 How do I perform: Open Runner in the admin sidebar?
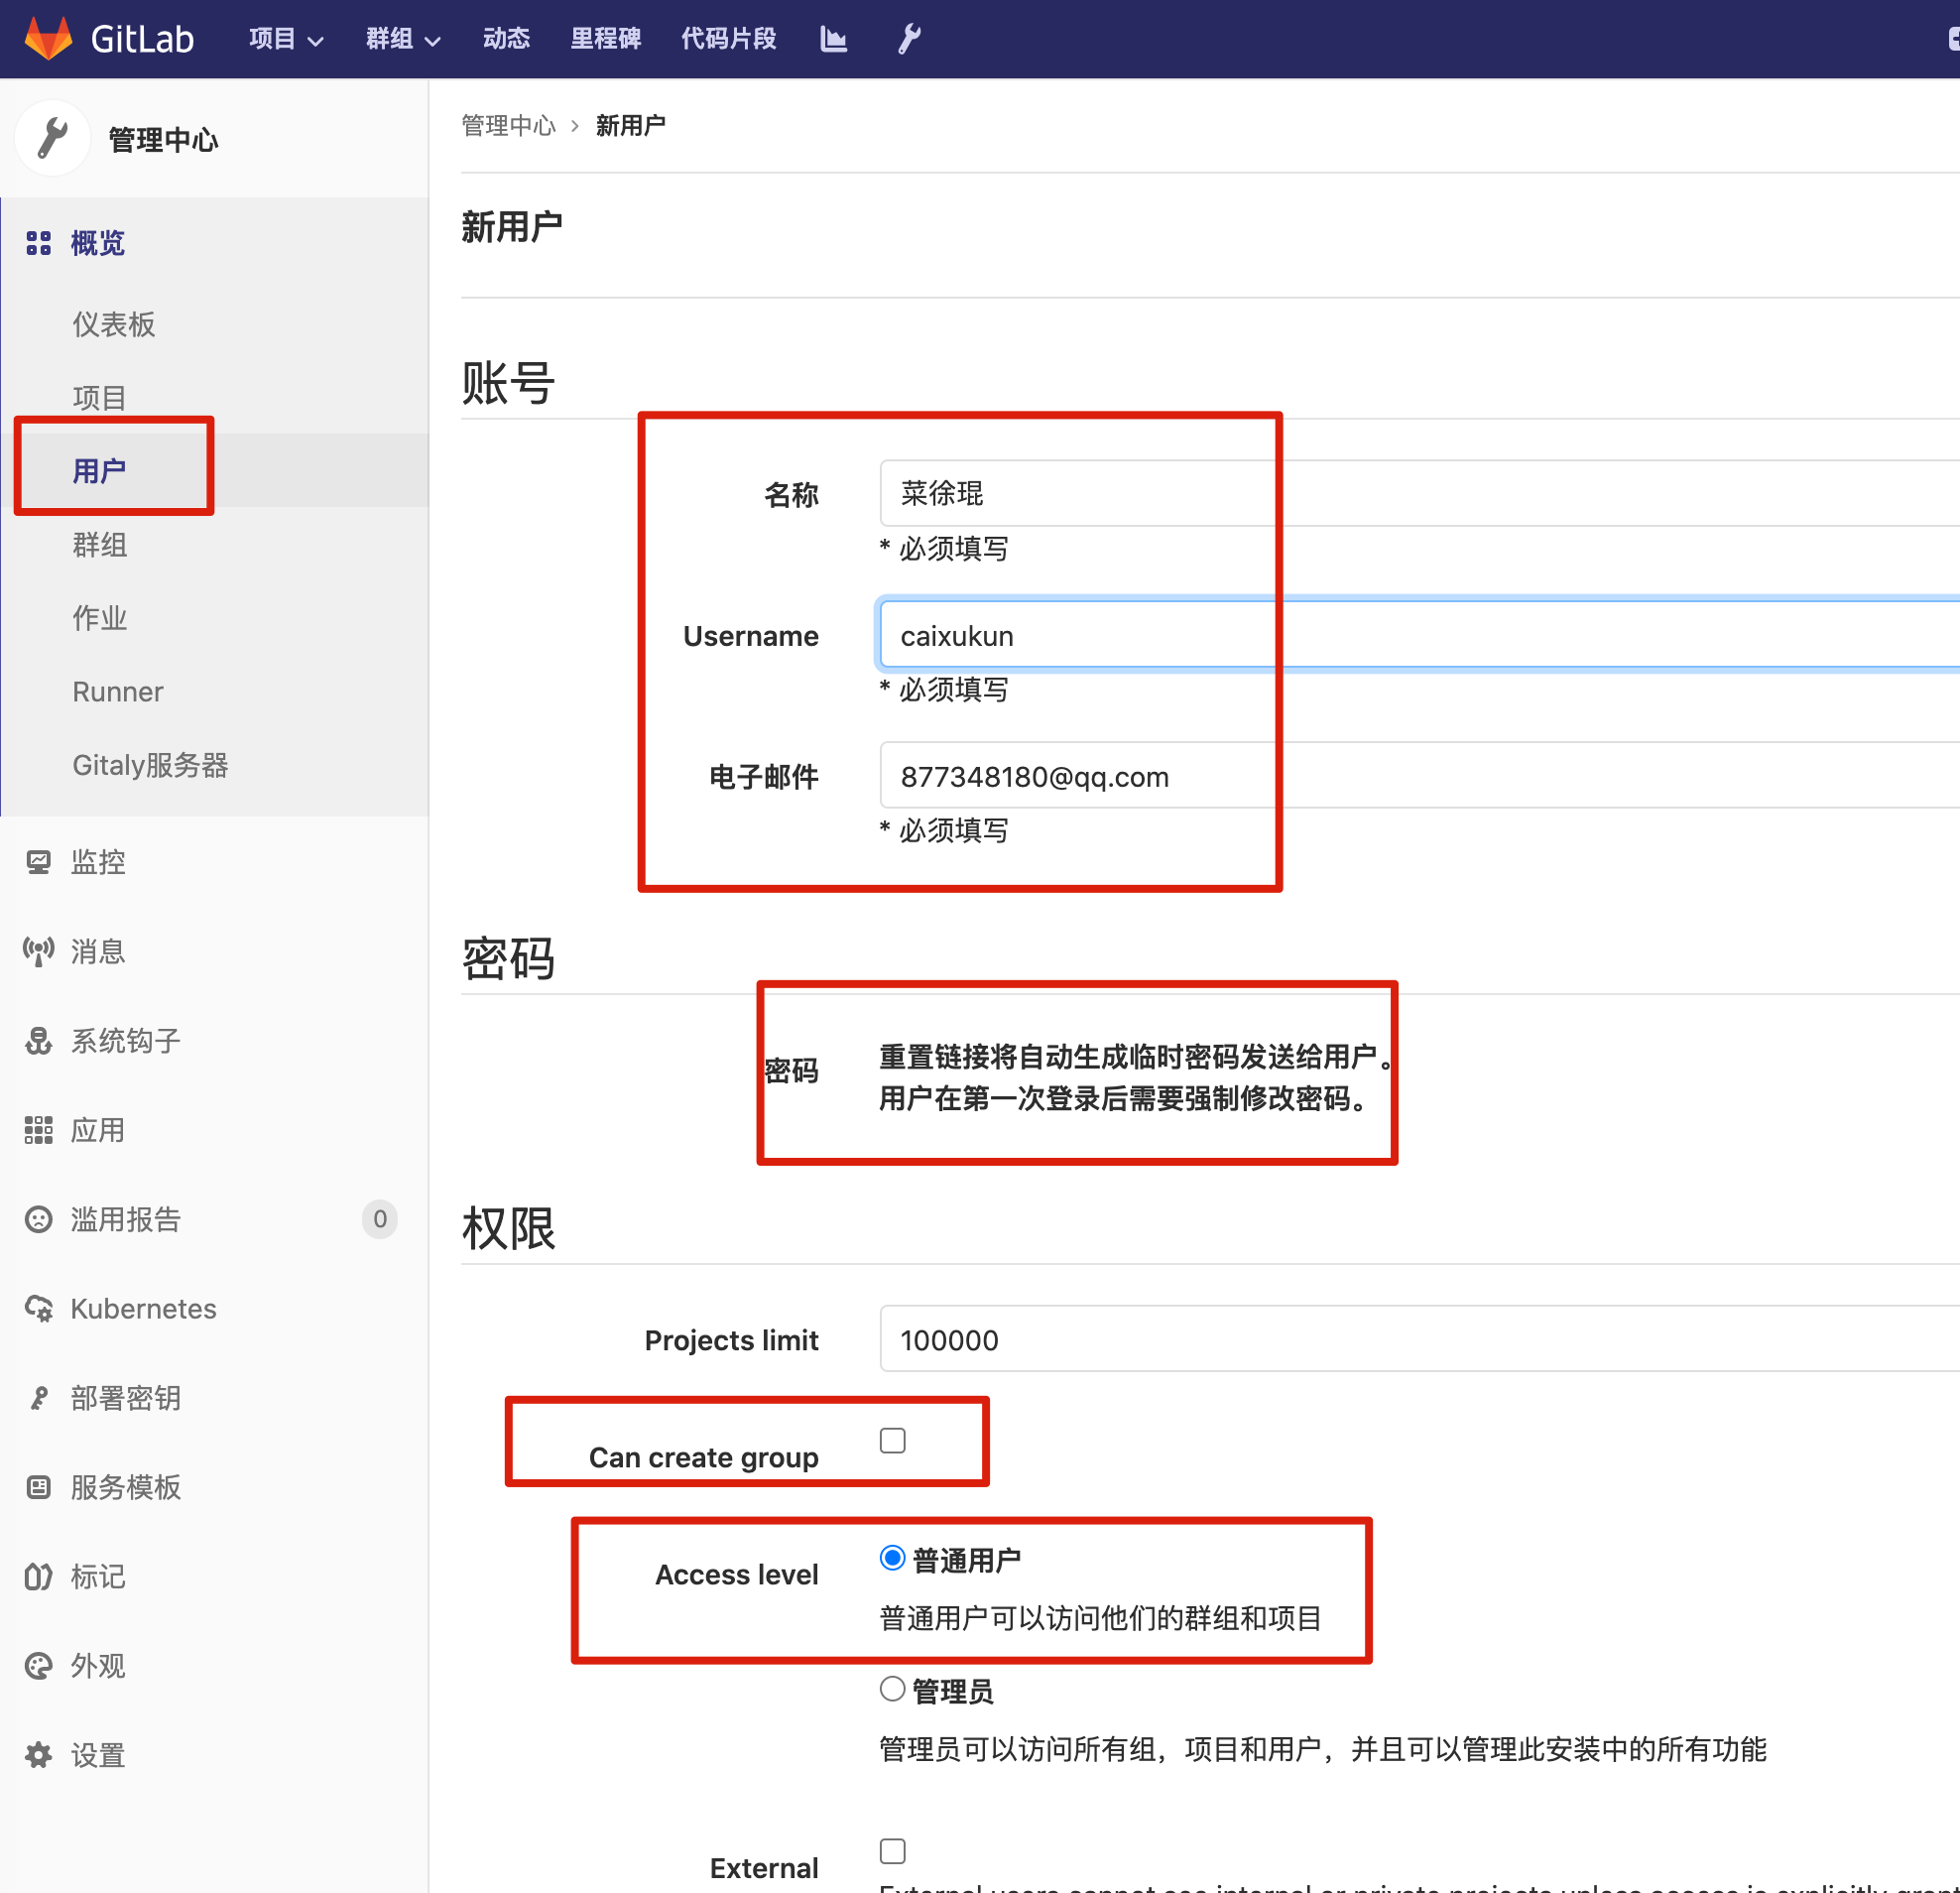tap(118, 692)
